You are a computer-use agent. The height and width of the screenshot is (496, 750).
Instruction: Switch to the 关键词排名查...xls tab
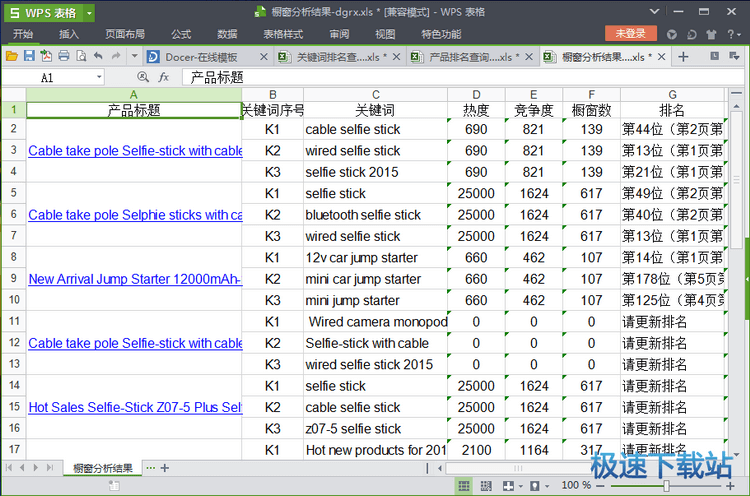338,57
